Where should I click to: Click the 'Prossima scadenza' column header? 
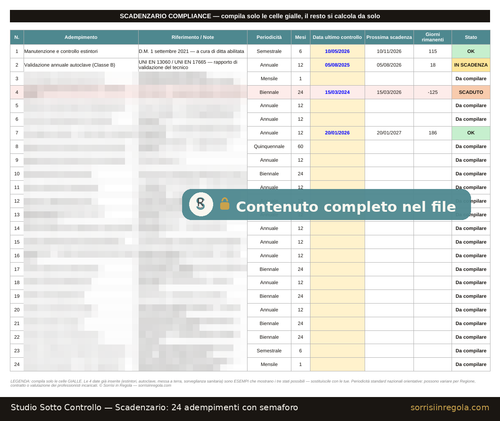point(389,37)
